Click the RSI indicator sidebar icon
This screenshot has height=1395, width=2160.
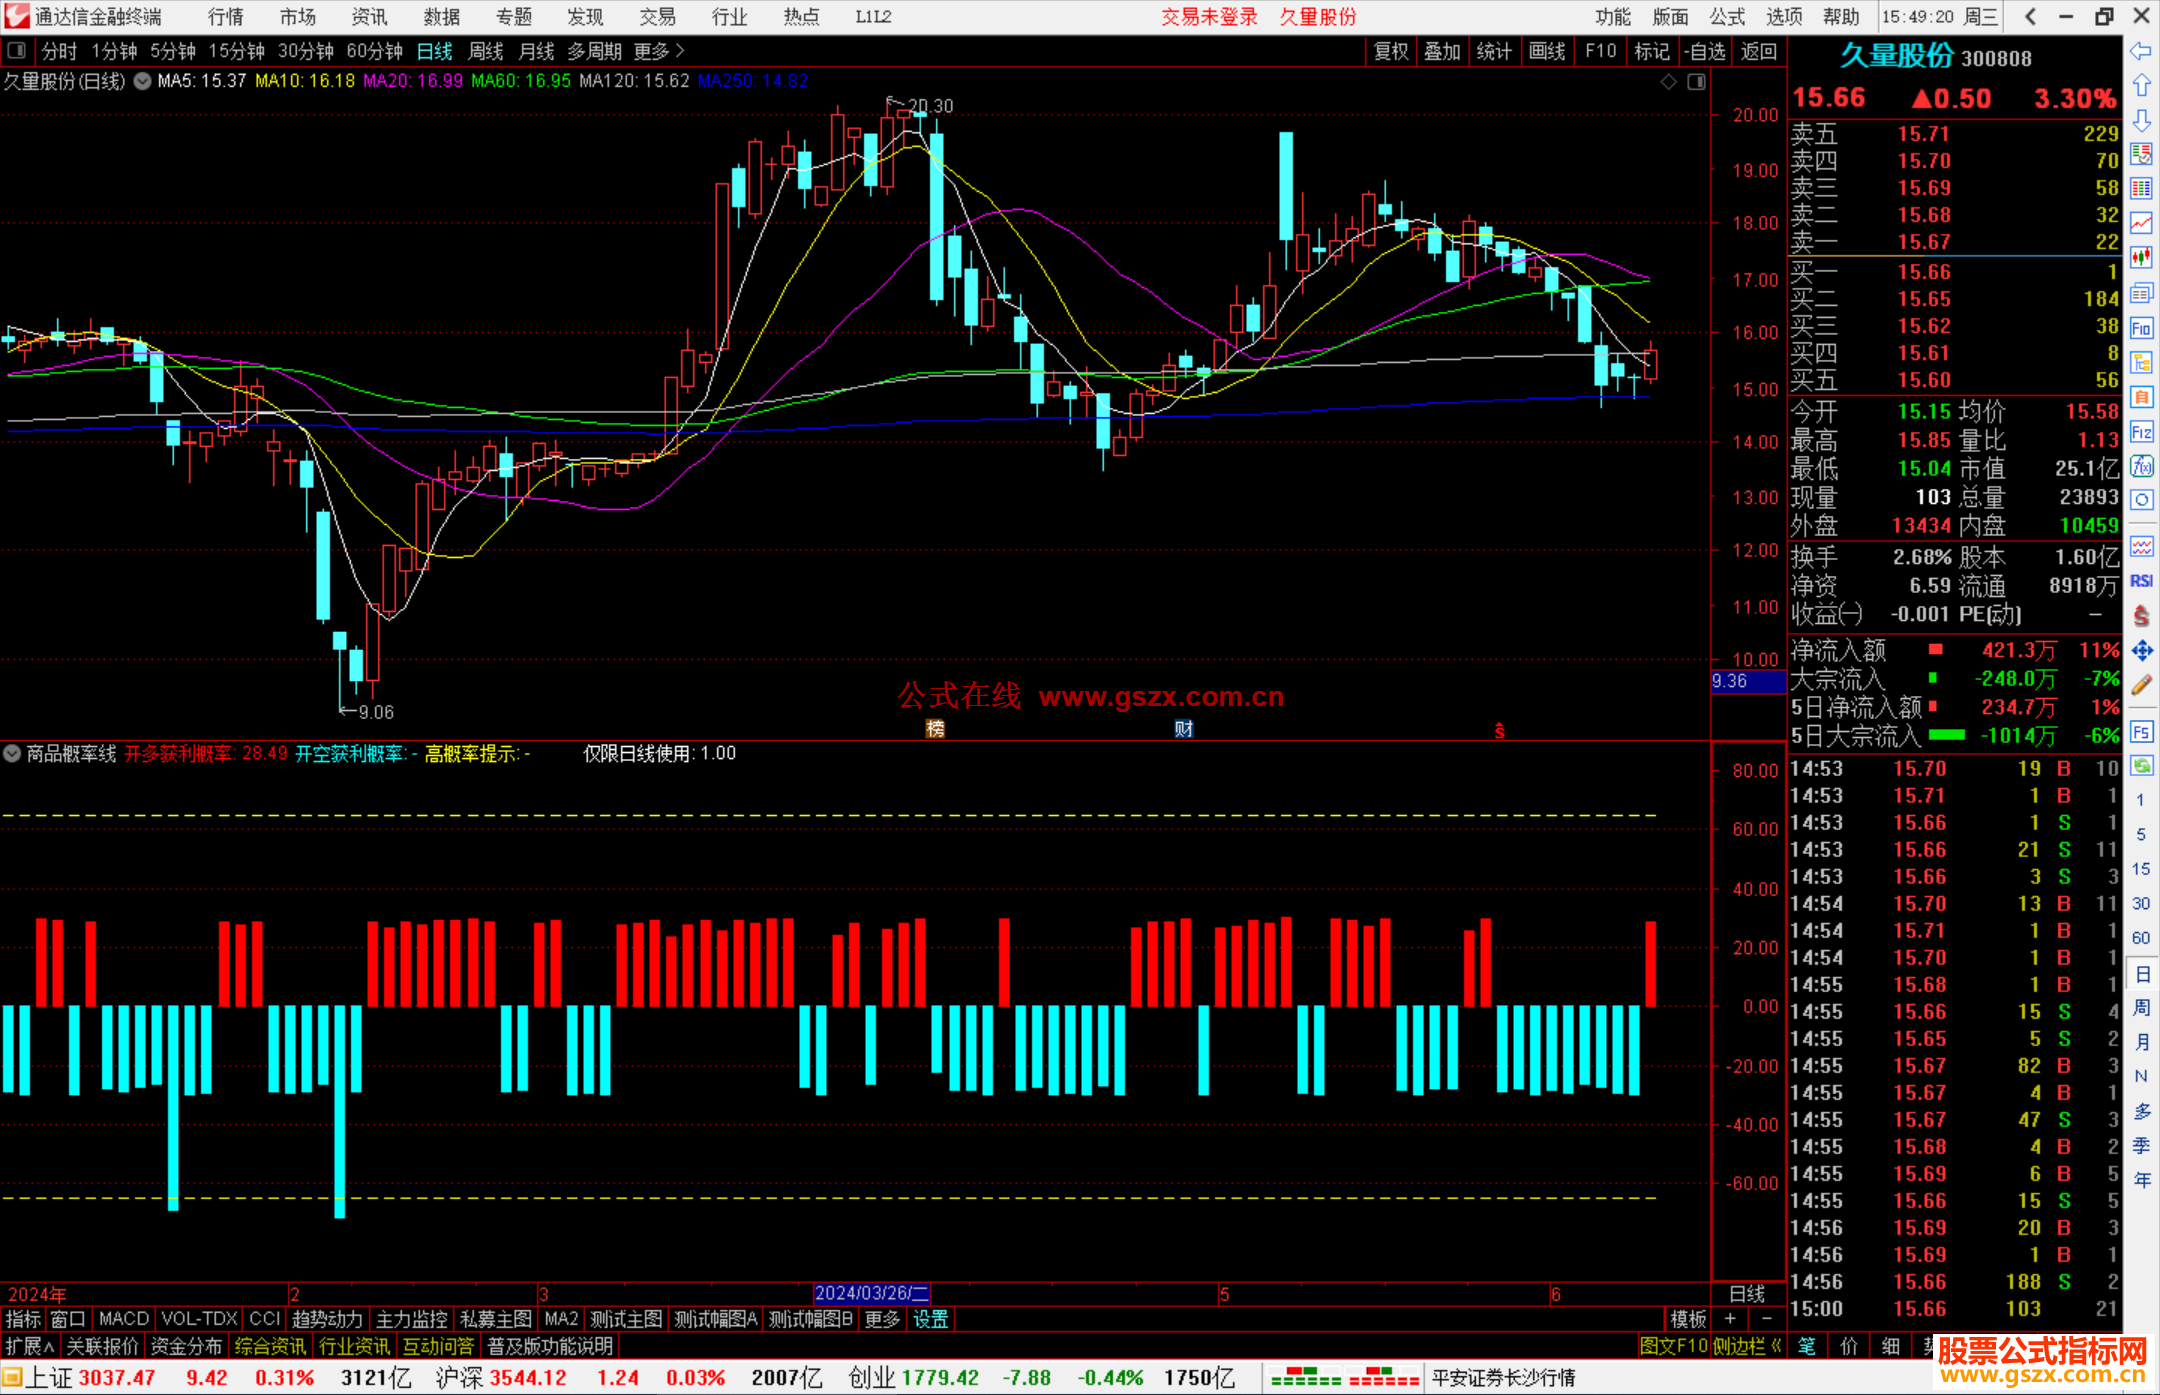2141,581
